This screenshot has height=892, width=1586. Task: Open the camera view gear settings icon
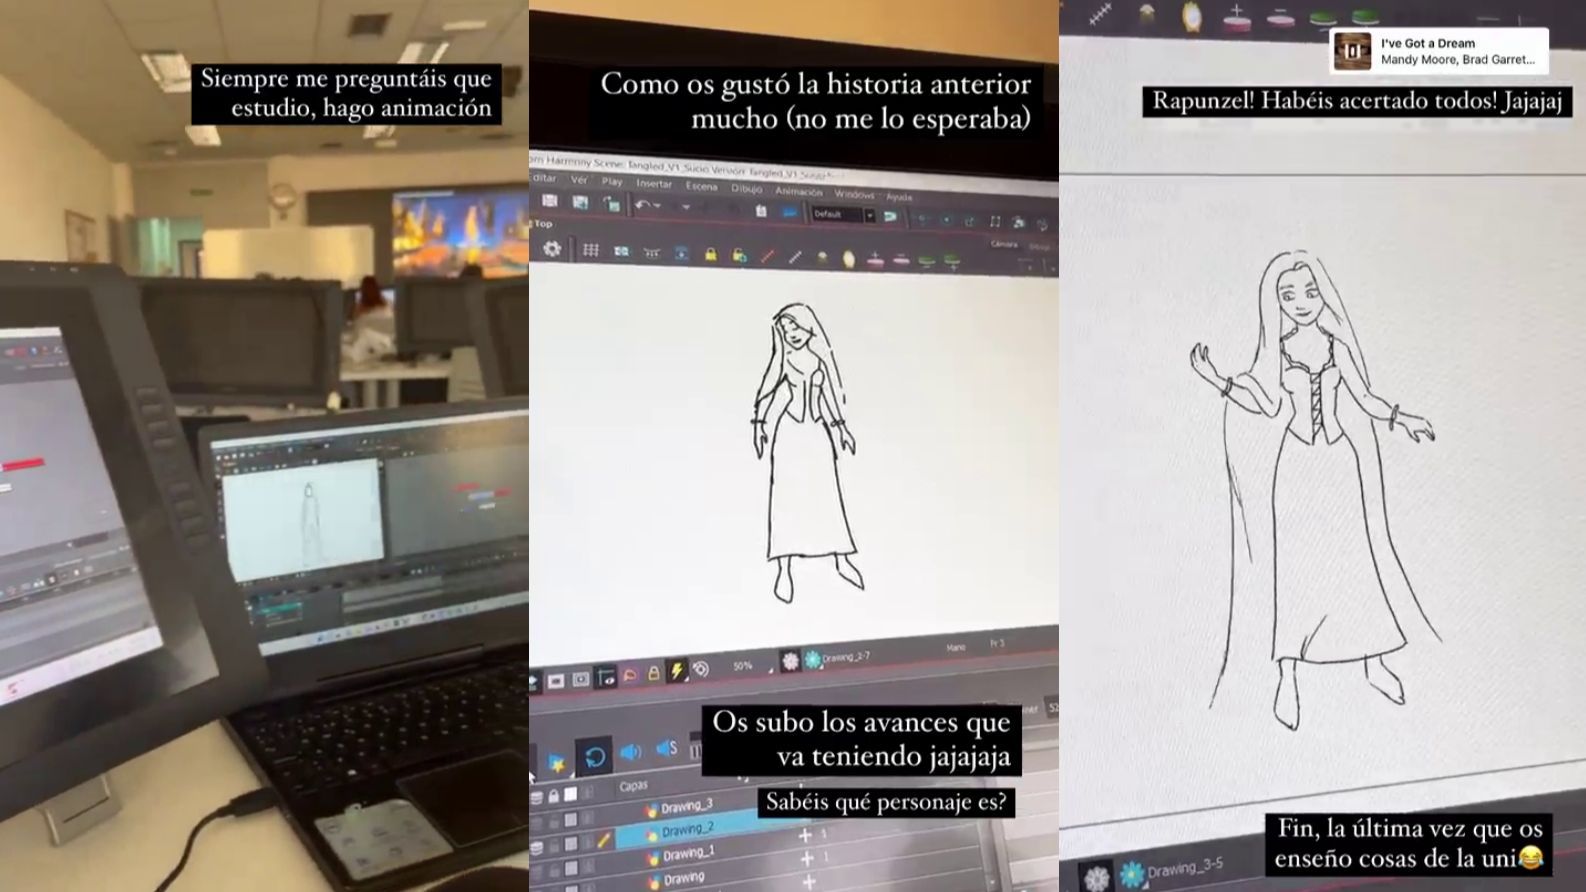[552, 249]
